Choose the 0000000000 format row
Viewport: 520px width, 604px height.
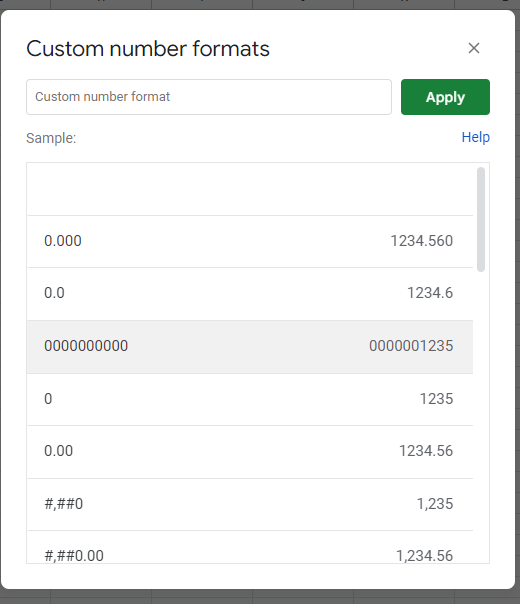tap(250, 347)
